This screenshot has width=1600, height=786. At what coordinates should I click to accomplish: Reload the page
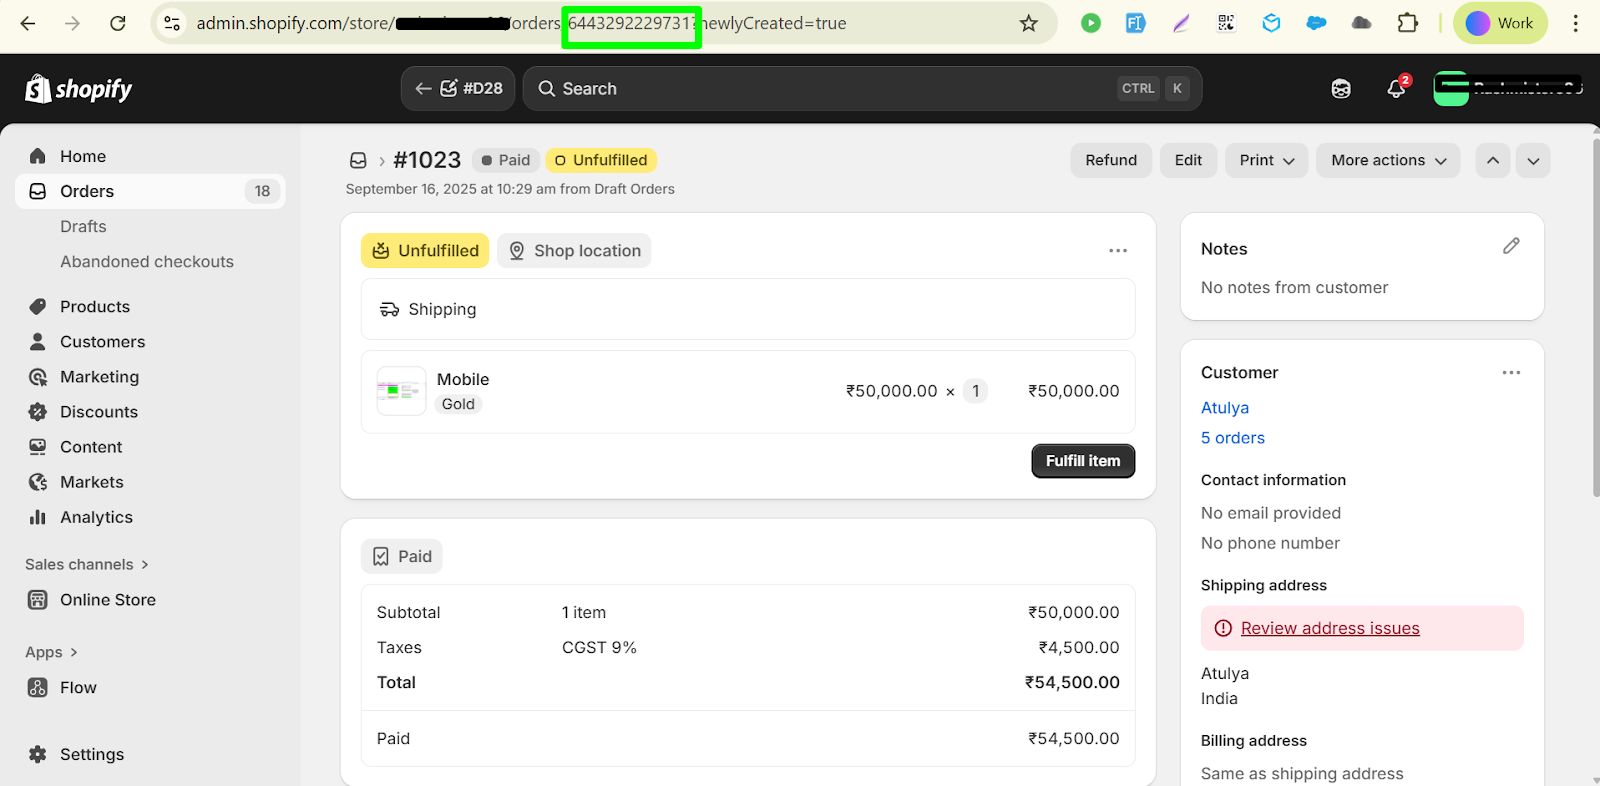tap(117, 23)
